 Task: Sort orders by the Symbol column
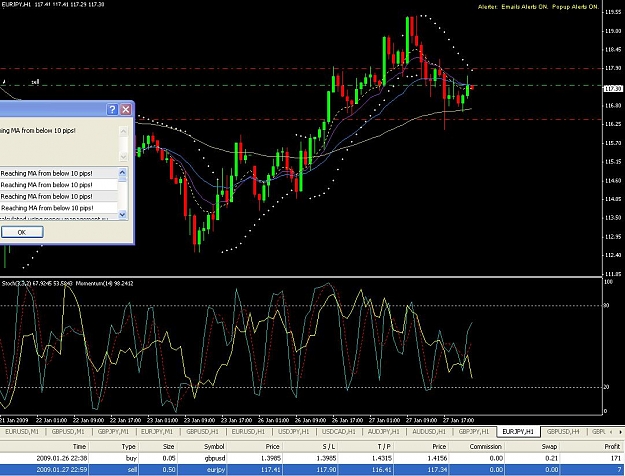click(x=201, y=446)
